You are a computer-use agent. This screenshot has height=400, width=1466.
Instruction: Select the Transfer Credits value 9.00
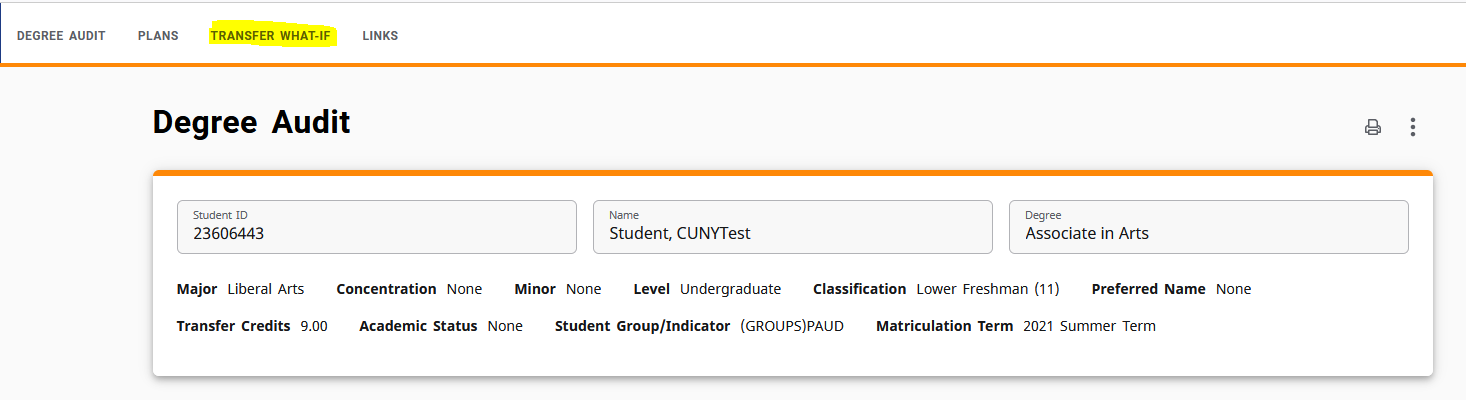coord(314,326)
